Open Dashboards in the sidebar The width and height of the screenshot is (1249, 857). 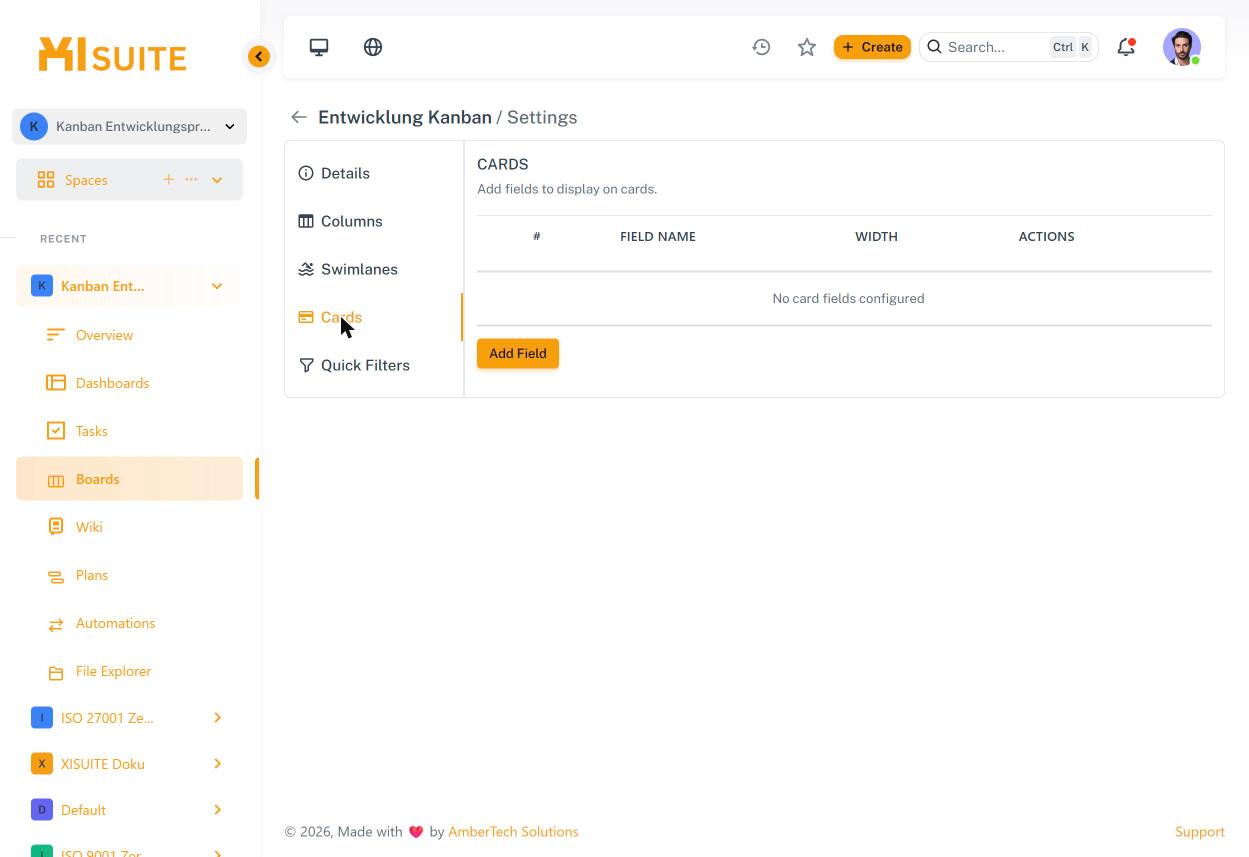129,383
